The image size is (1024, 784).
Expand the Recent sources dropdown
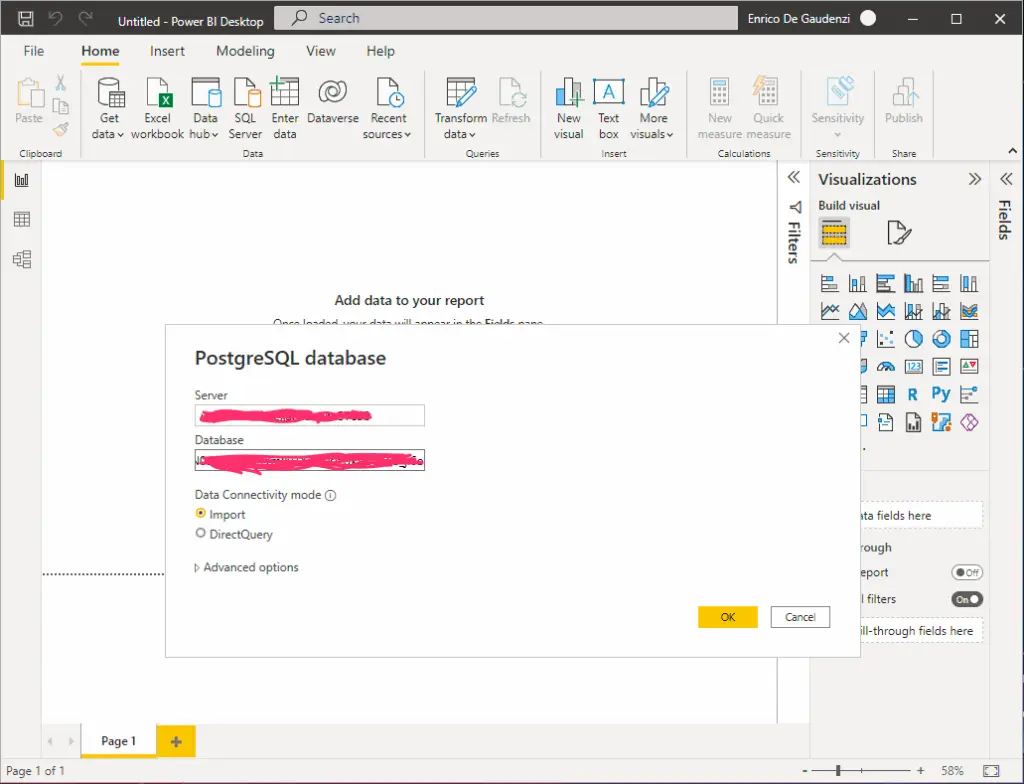pos(388,134)
